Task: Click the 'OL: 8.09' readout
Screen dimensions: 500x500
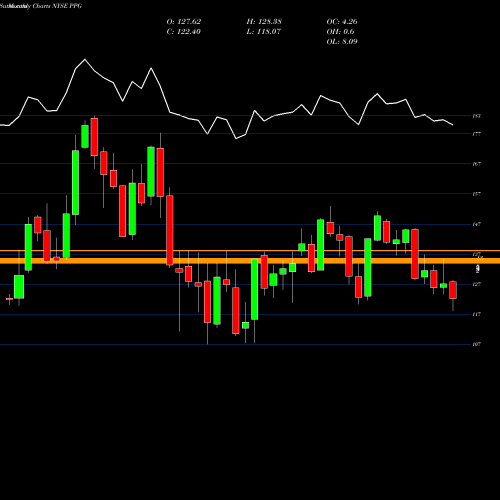Action: [342, 42]
